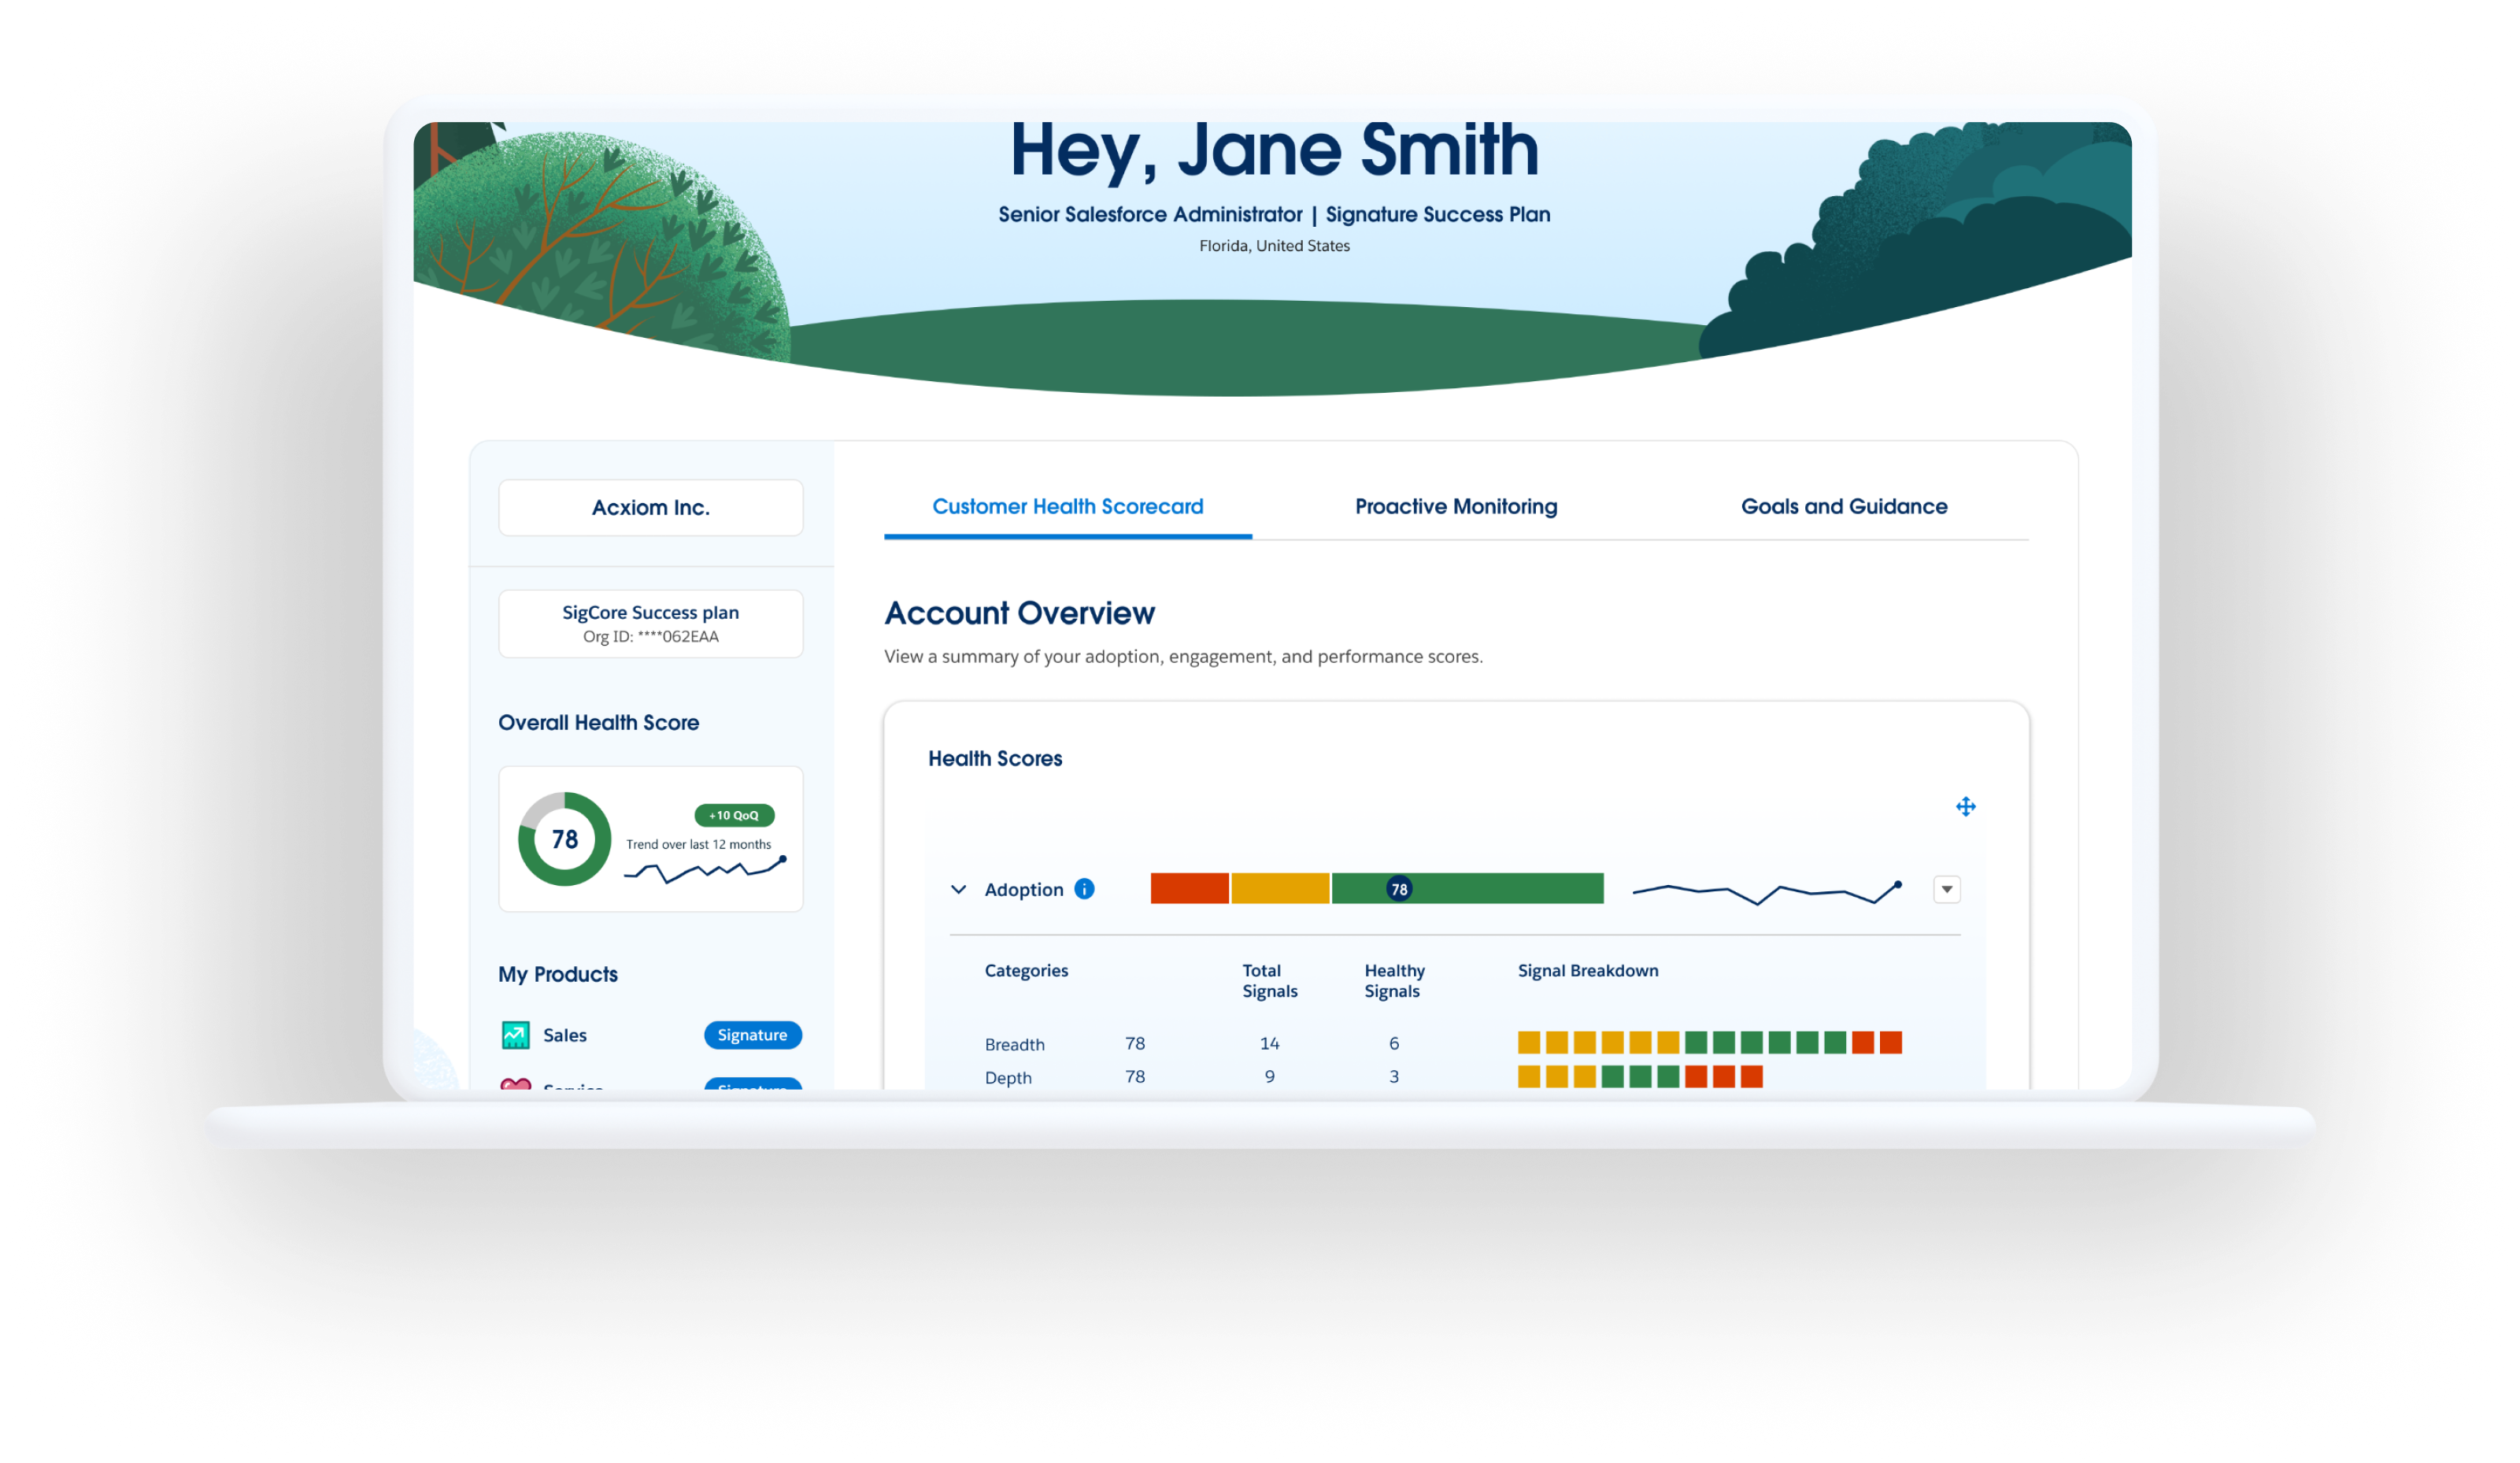Click the Acxiom Inc. button

tap(650, 507)
